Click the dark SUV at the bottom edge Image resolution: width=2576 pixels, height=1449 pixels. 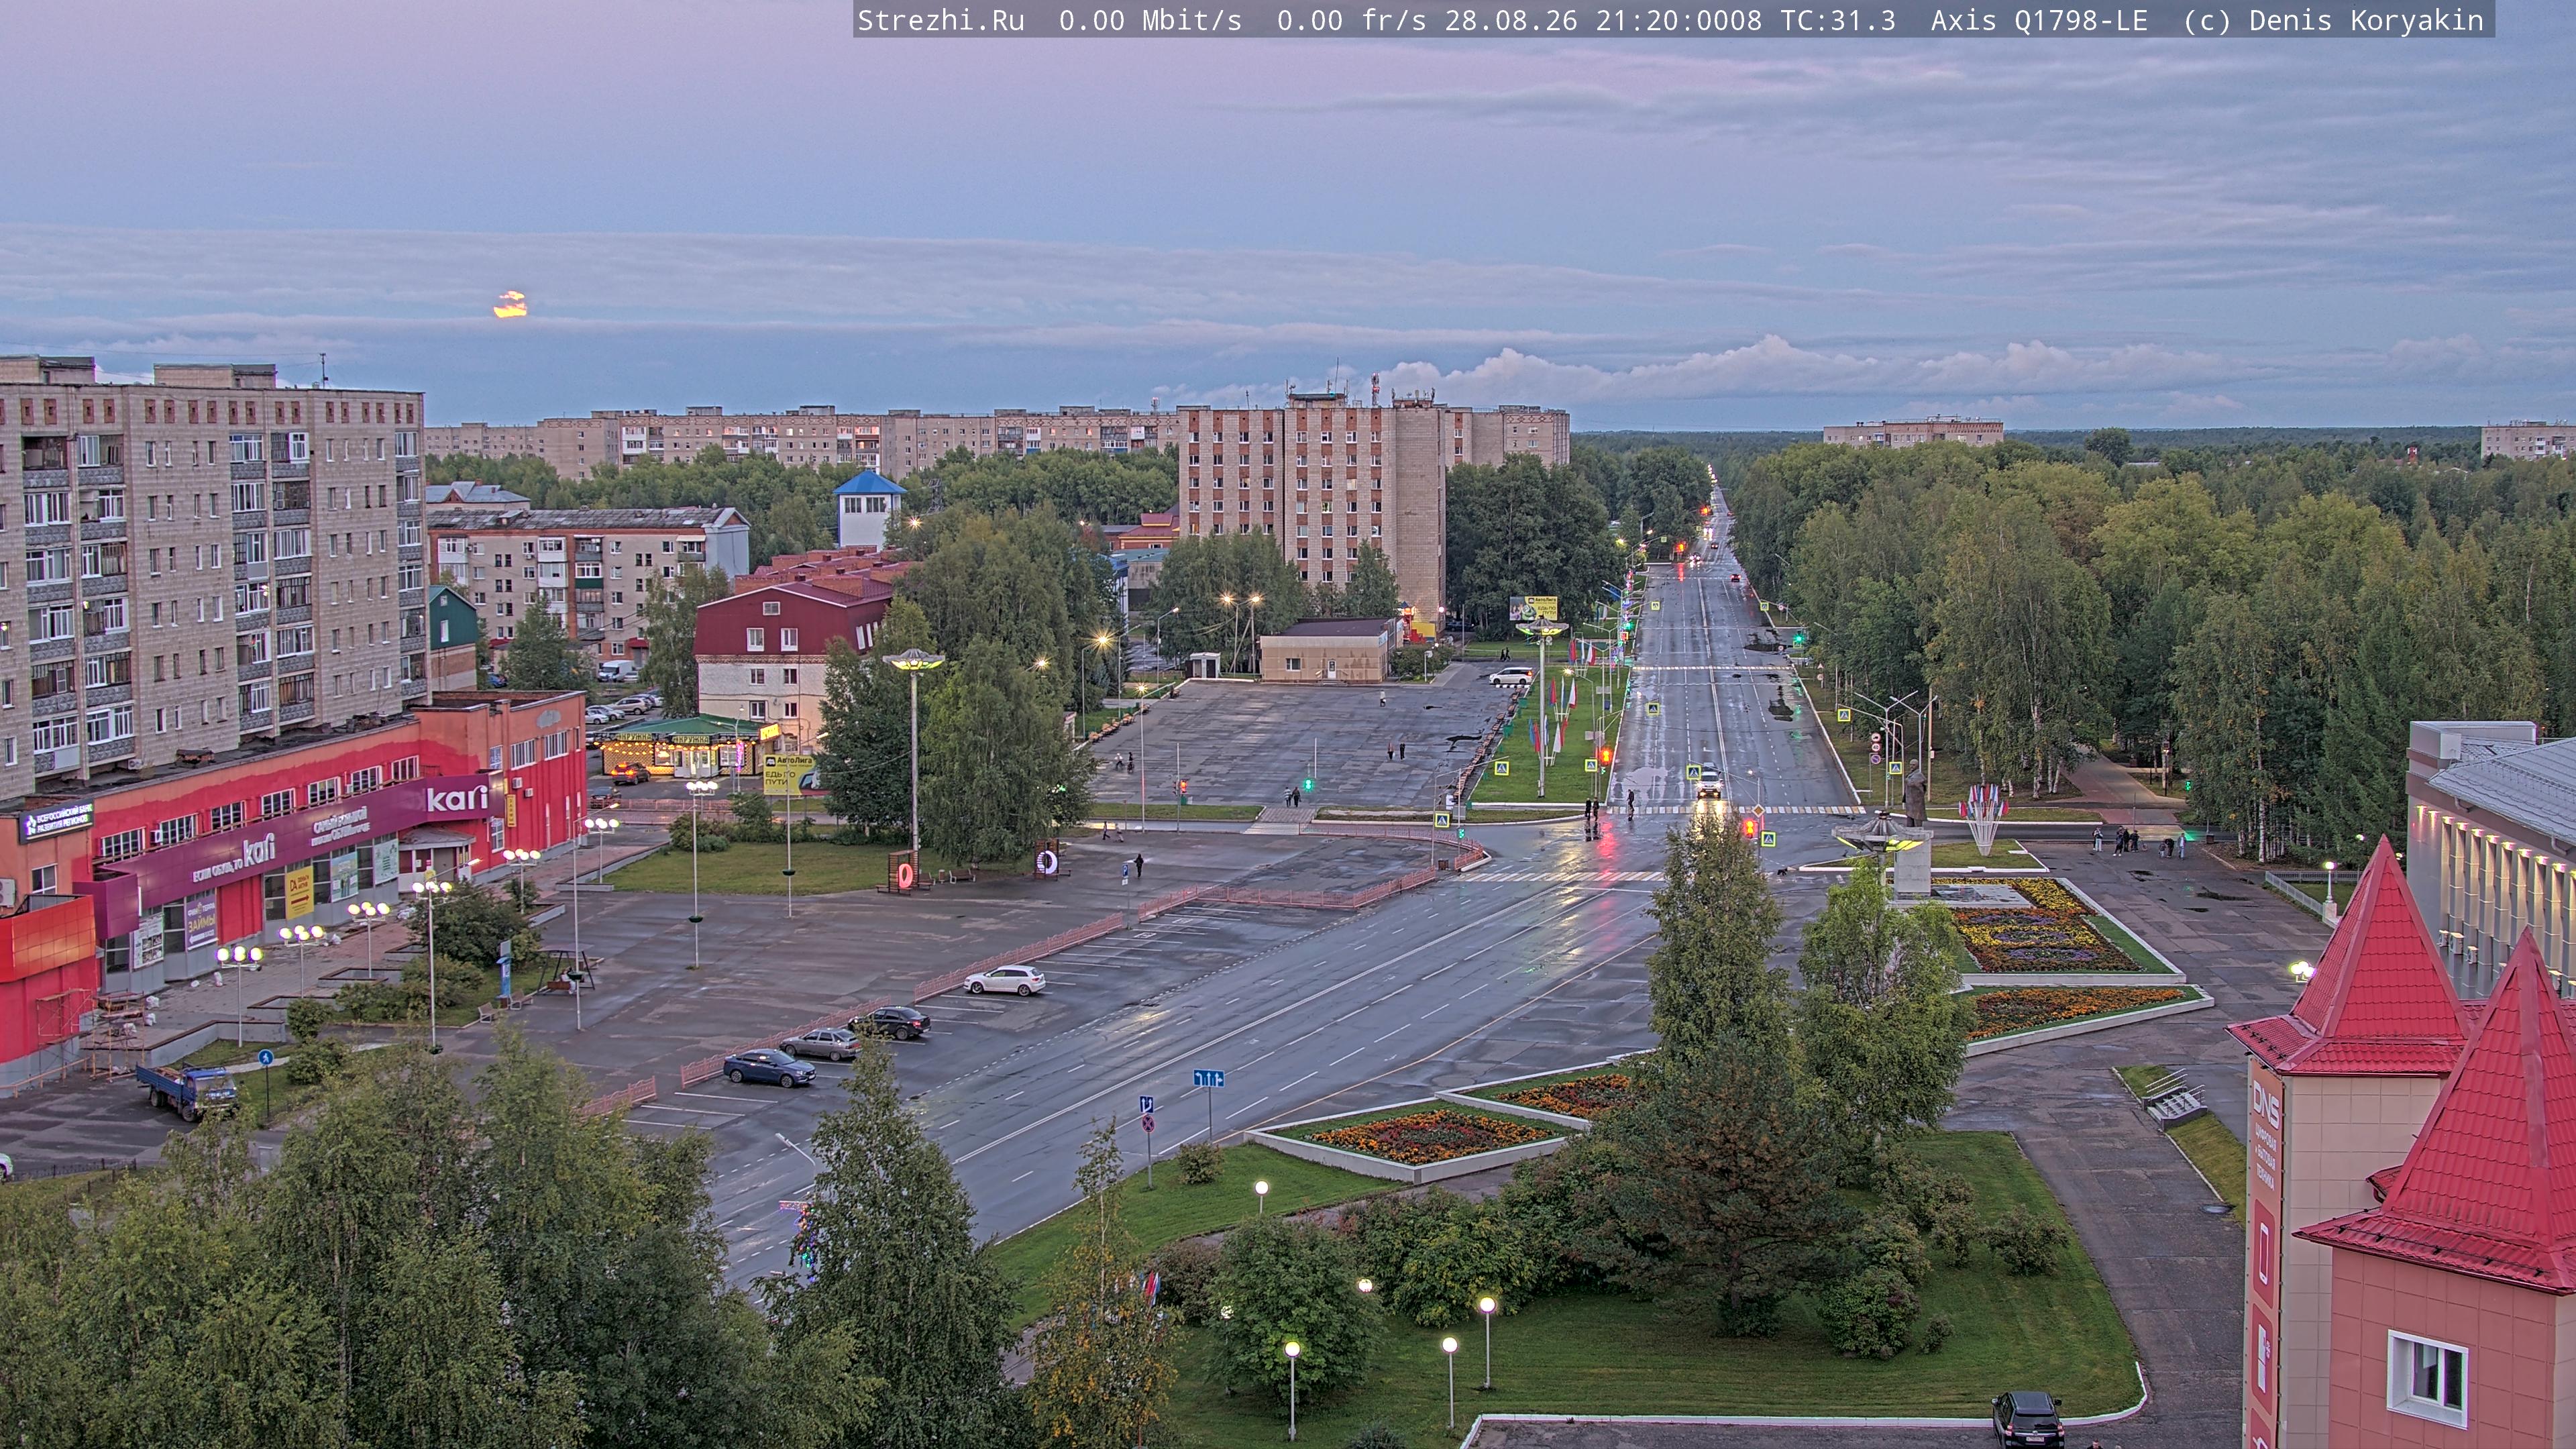2027,1420
